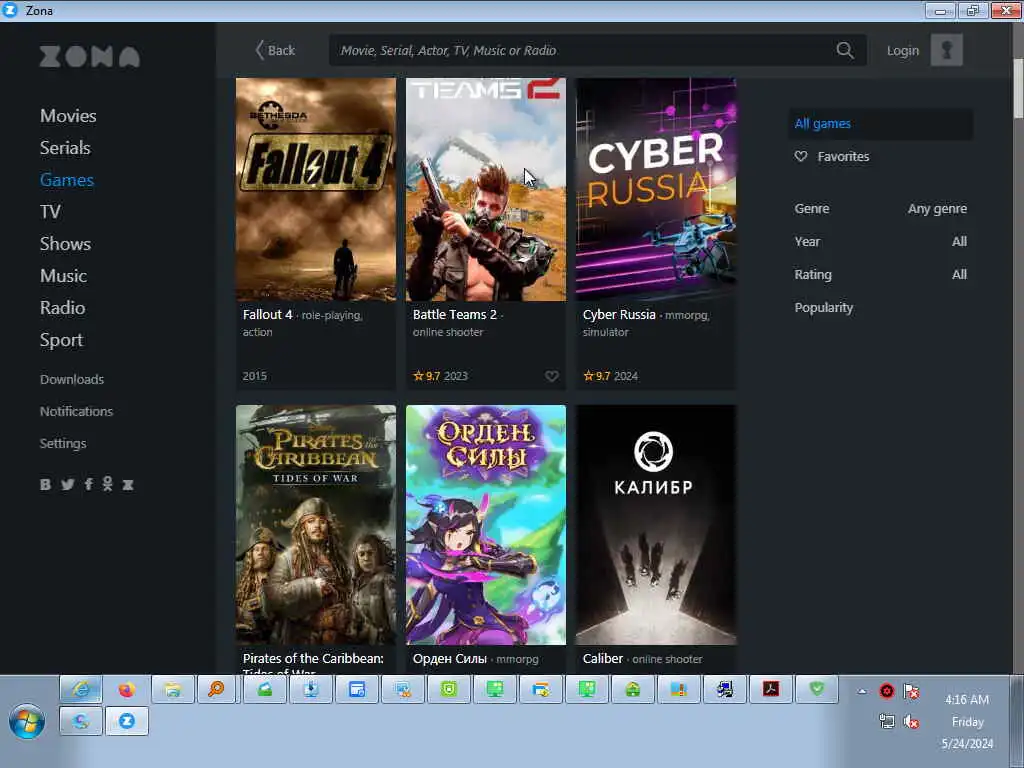
Task: Open Internet Explorer from taskbar
Action: pos(81,689)
